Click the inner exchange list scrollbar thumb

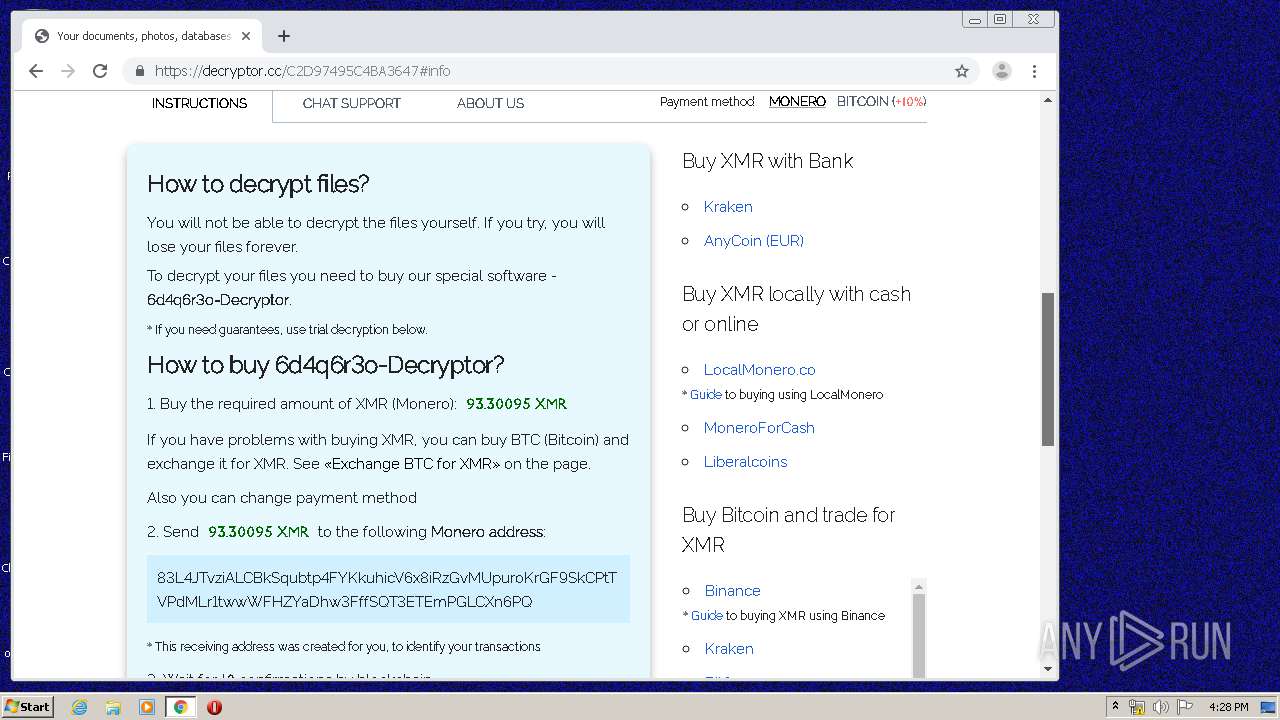tap(919, 635)
